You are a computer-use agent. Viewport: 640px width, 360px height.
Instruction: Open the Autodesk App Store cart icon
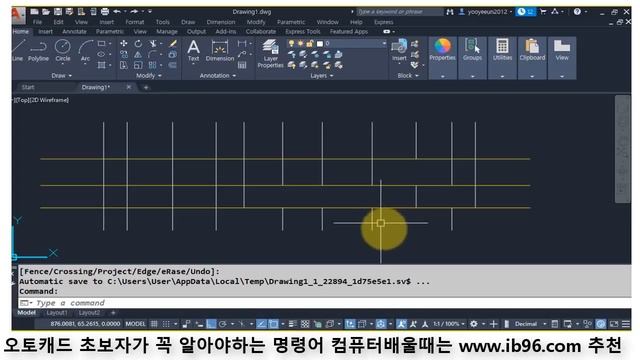pos(543,12)
